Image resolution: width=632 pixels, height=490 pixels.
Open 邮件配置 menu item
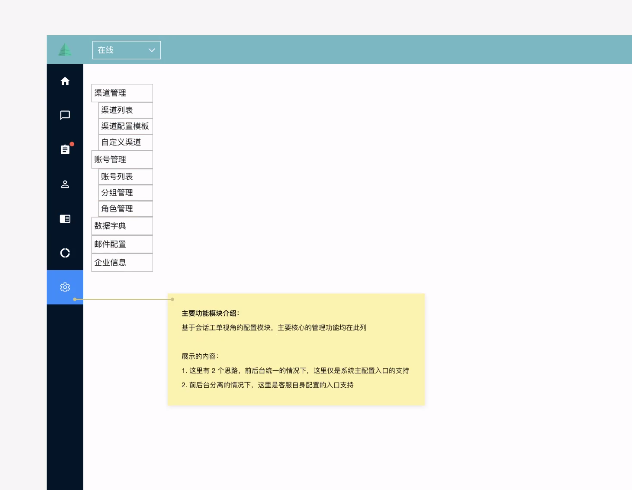[x=121, y=243]
